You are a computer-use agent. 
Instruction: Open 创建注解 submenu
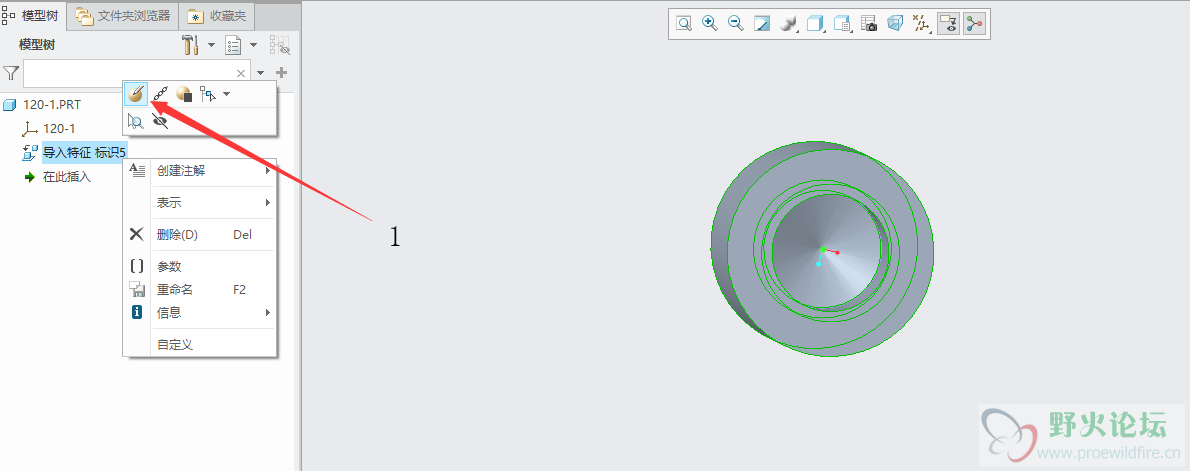click(x=200, y=171)
